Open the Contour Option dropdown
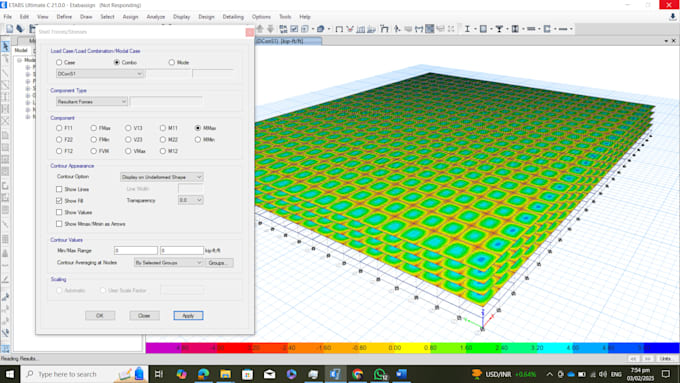 (x=161, y=177)
